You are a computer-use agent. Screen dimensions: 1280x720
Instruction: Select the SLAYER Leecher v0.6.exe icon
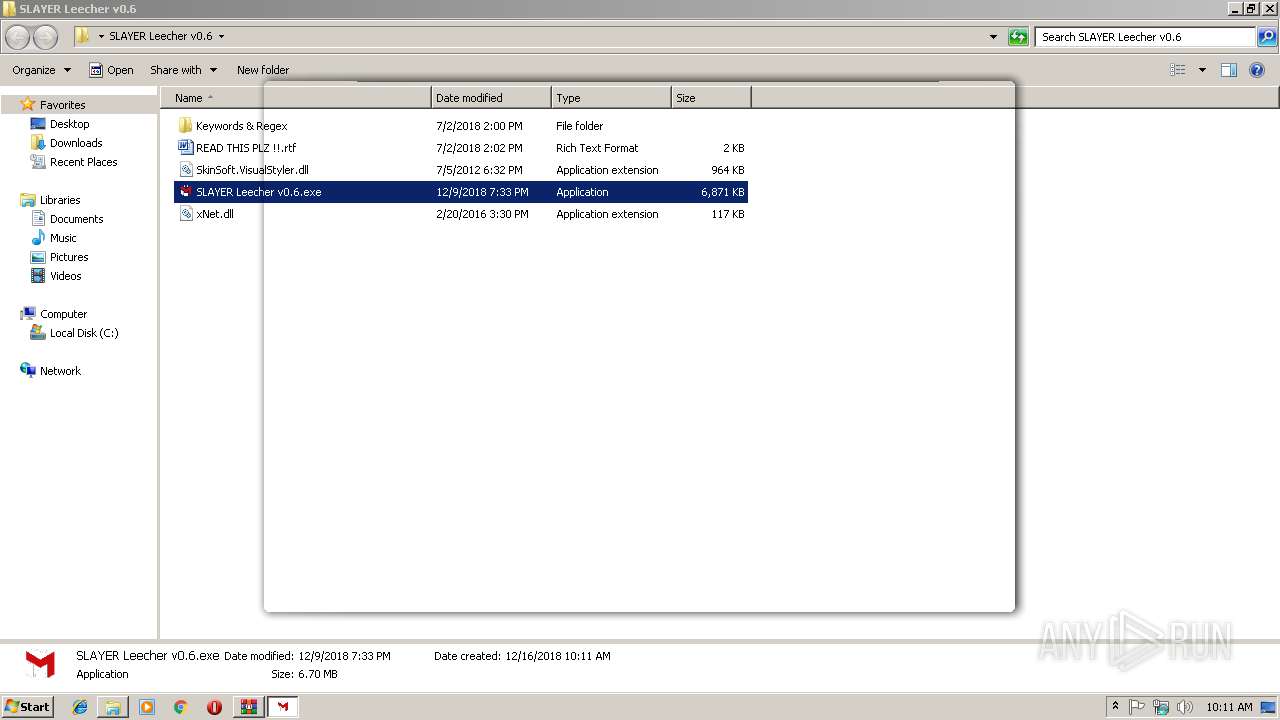tap(185, 192)
